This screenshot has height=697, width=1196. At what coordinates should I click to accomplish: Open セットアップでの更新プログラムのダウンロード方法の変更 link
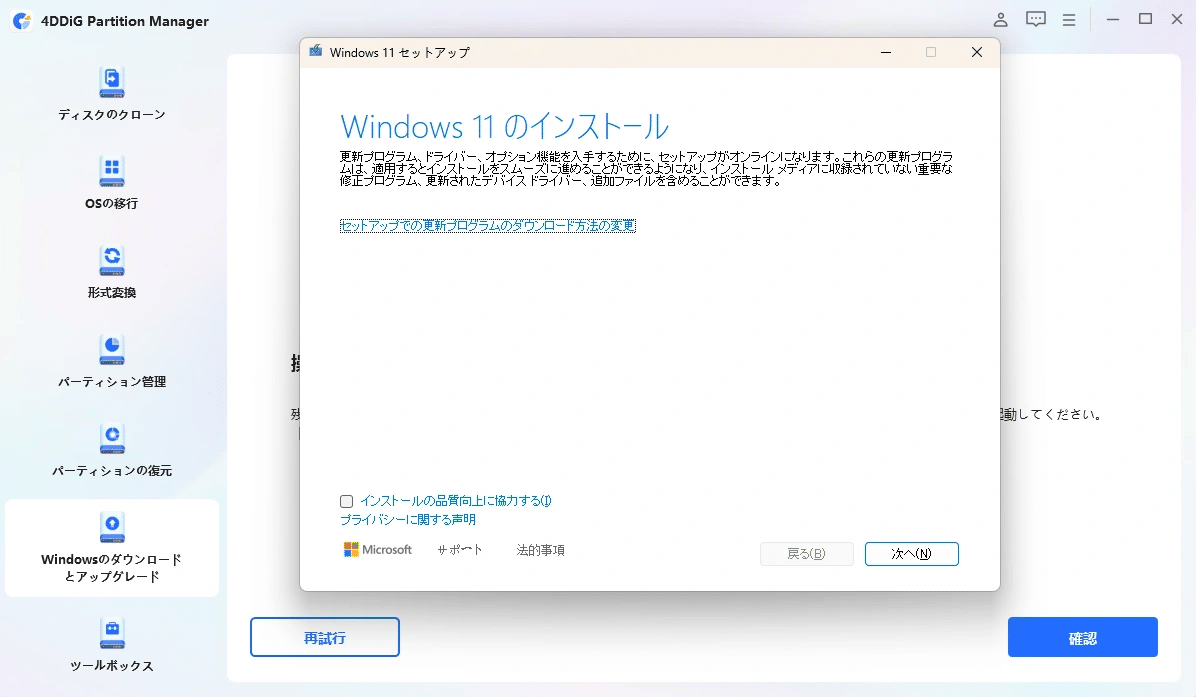[x=487, y=226]
